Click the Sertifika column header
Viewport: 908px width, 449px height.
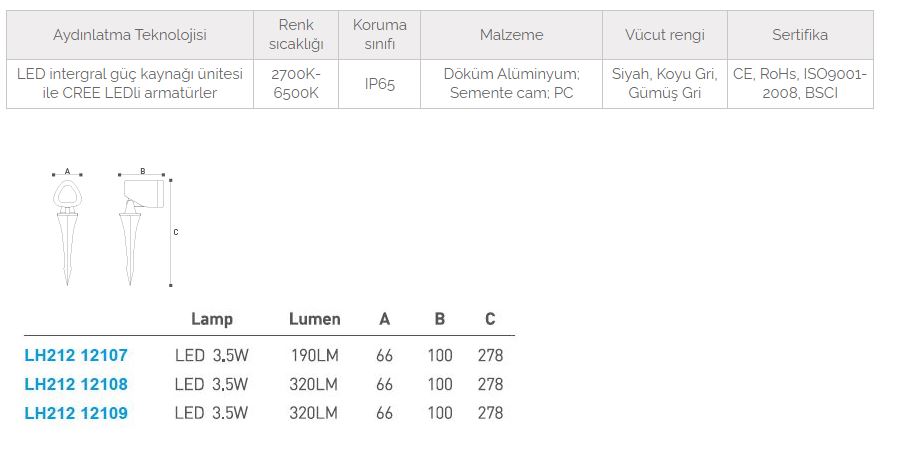(800, 35)
